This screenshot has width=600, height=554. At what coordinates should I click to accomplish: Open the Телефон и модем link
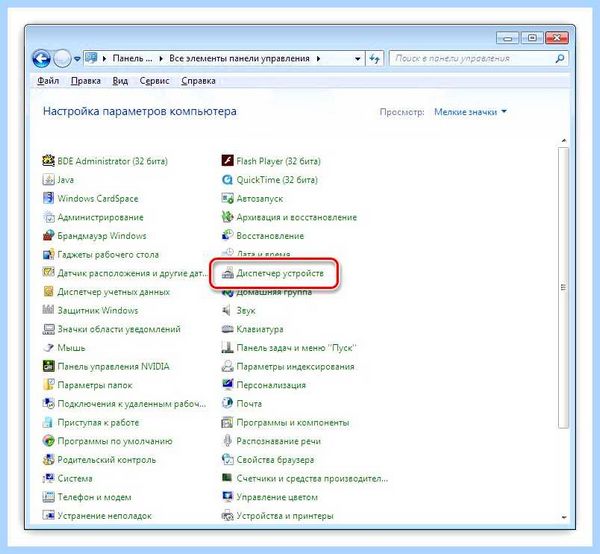pyautogui.click(x=94, y=497)
